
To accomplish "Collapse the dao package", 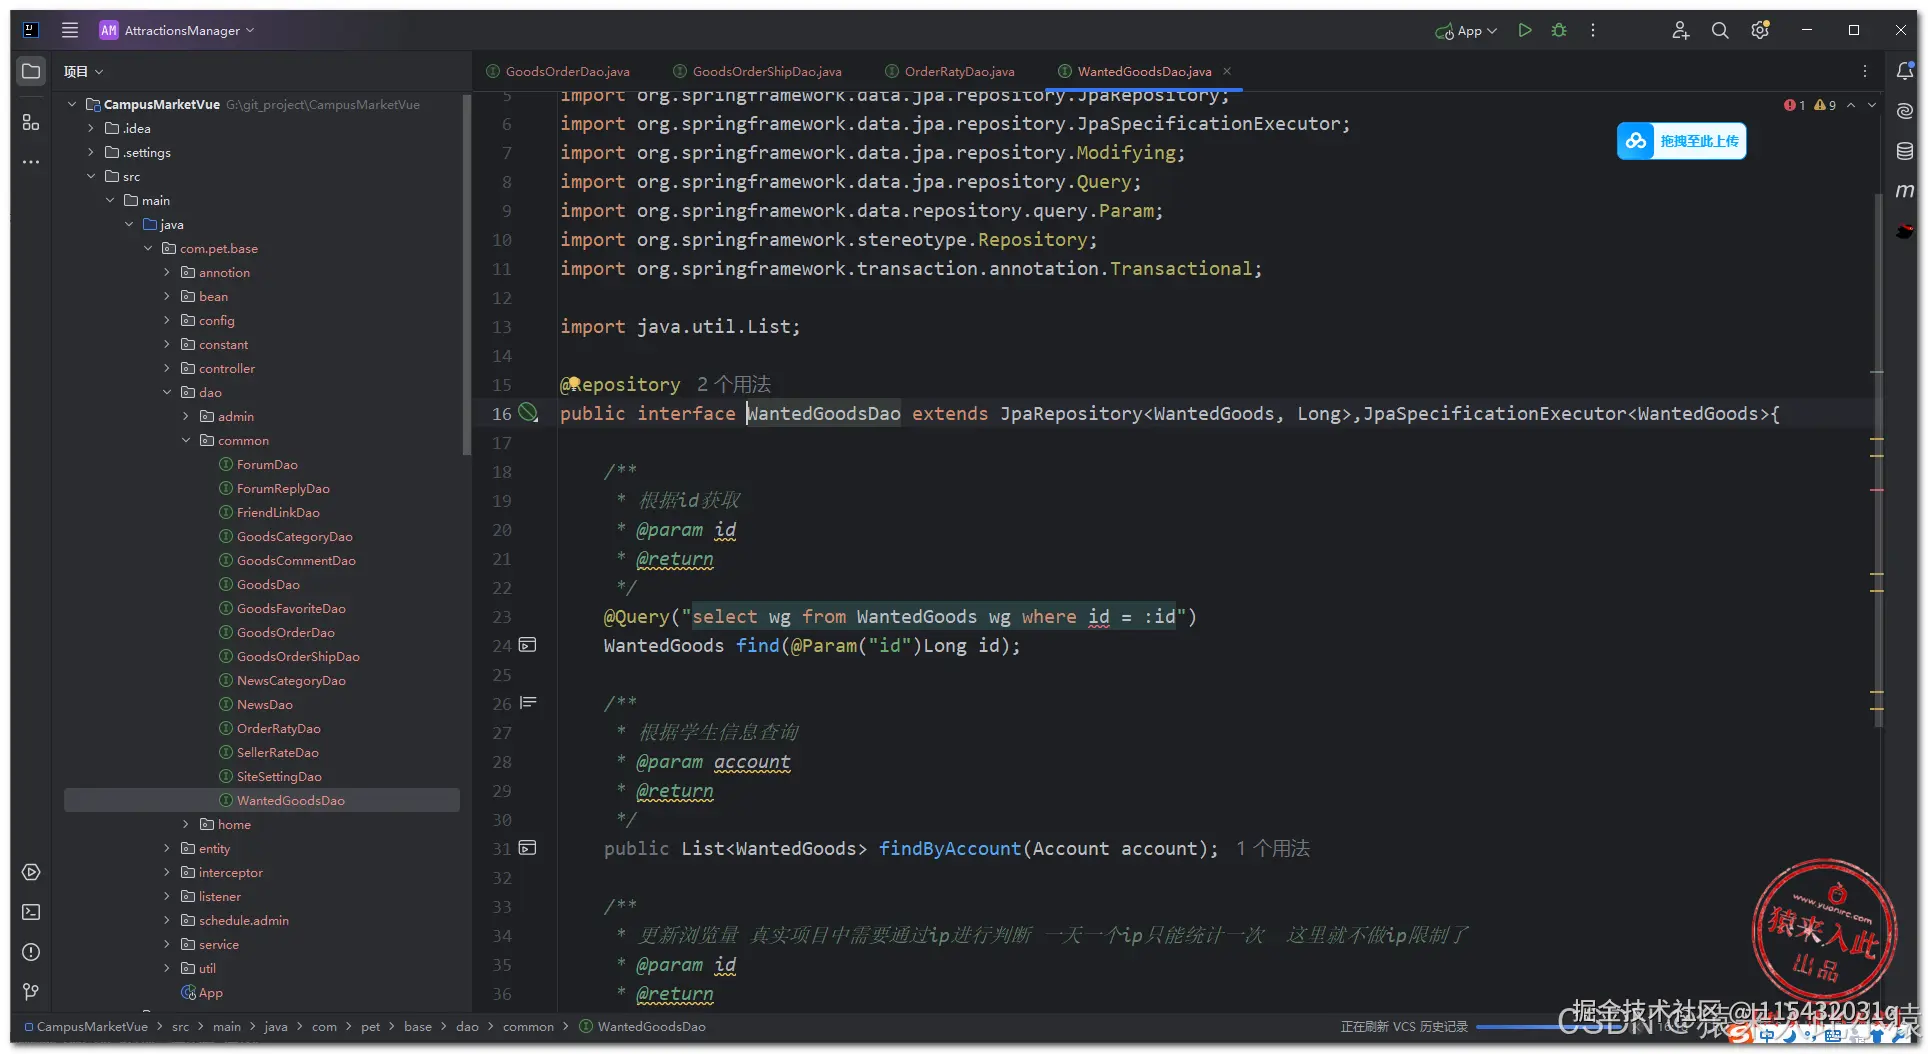I will pyautogui.click(x=167, y=392).
